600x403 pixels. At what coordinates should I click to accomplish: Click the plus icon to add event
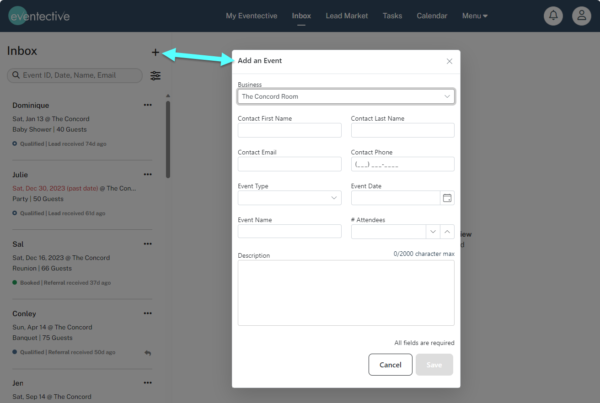[x=155, y=52]
